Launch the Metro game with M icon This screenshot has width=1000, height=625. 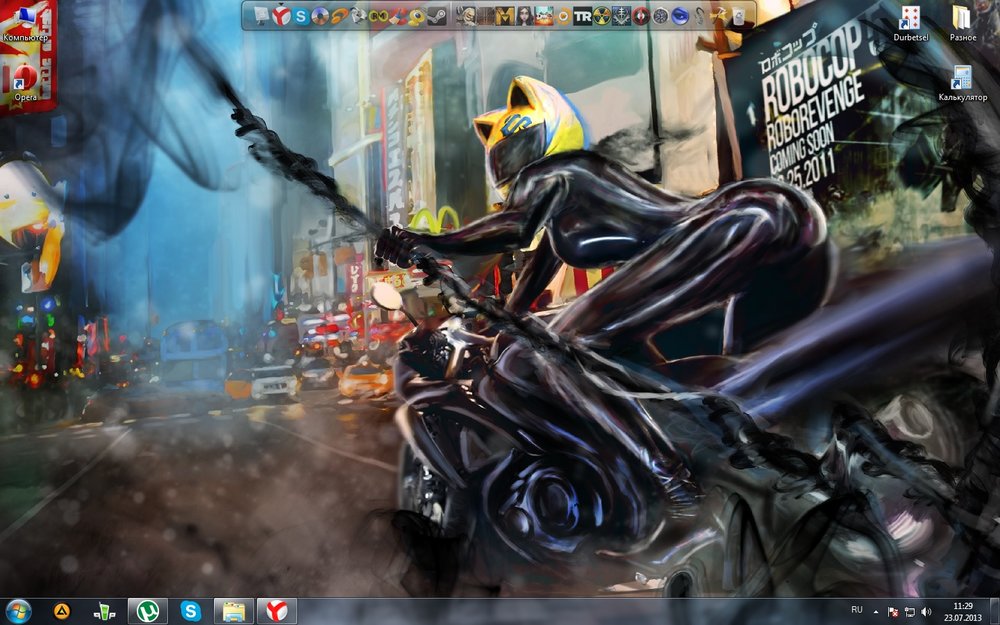(x=504, y=15)
